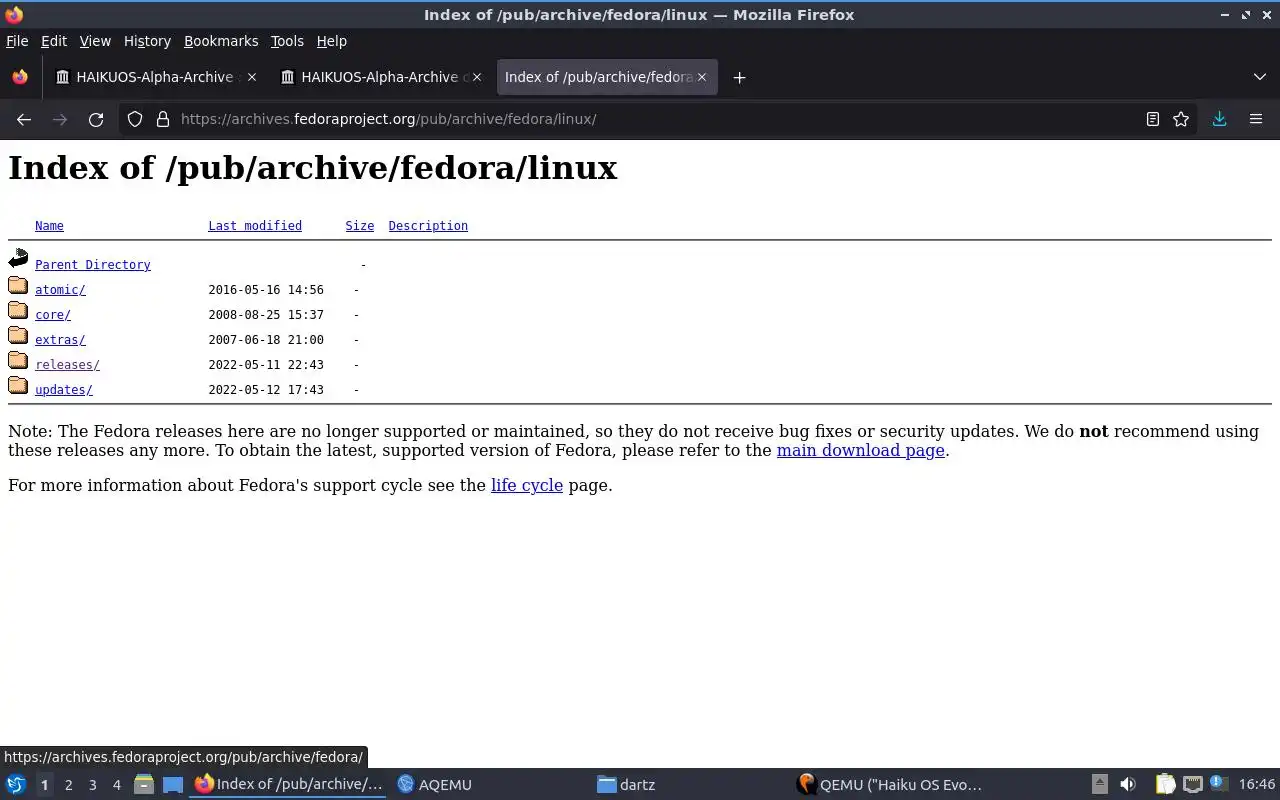Viewport: 1280px width, 800px height.
Task: Open the atomic/ directory link
Action: (60, 290)
